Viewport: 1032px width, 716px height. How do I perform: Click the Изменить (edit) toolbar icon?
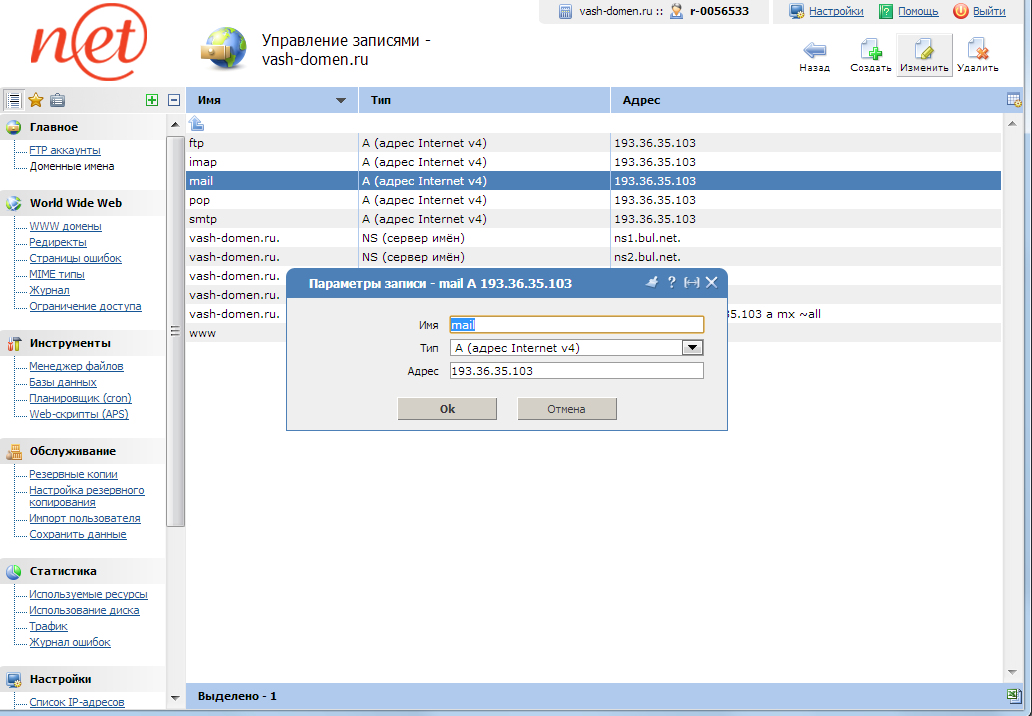[923, 50]
